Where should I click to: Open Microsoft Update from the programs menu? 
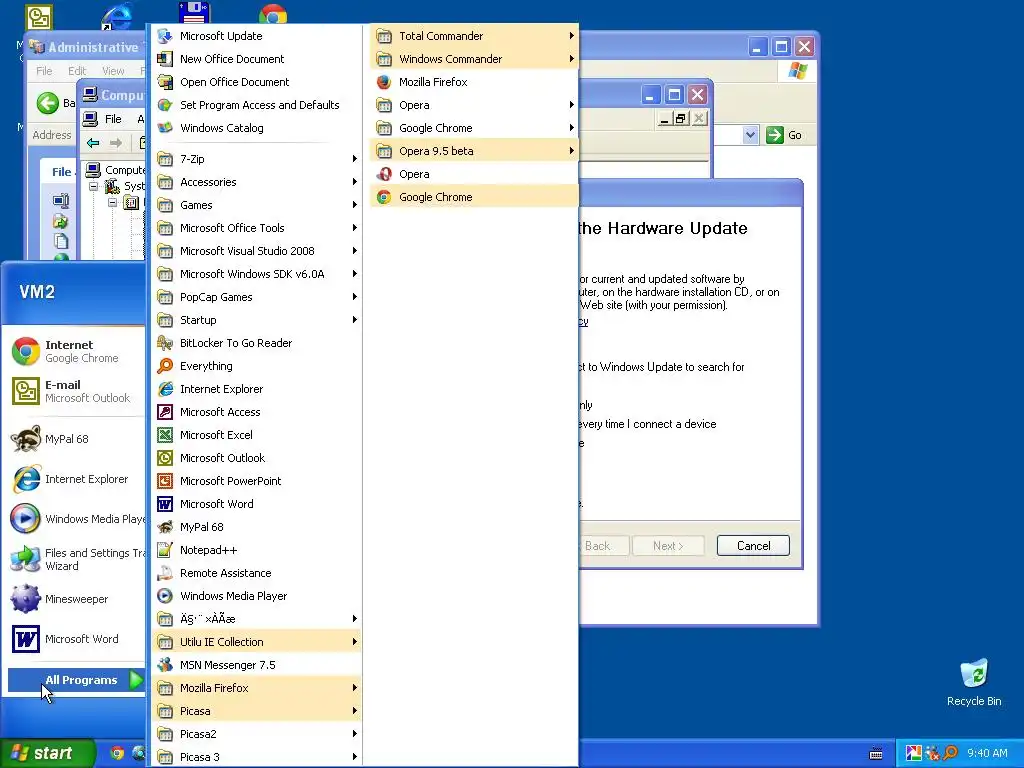[x=256, y=36]
